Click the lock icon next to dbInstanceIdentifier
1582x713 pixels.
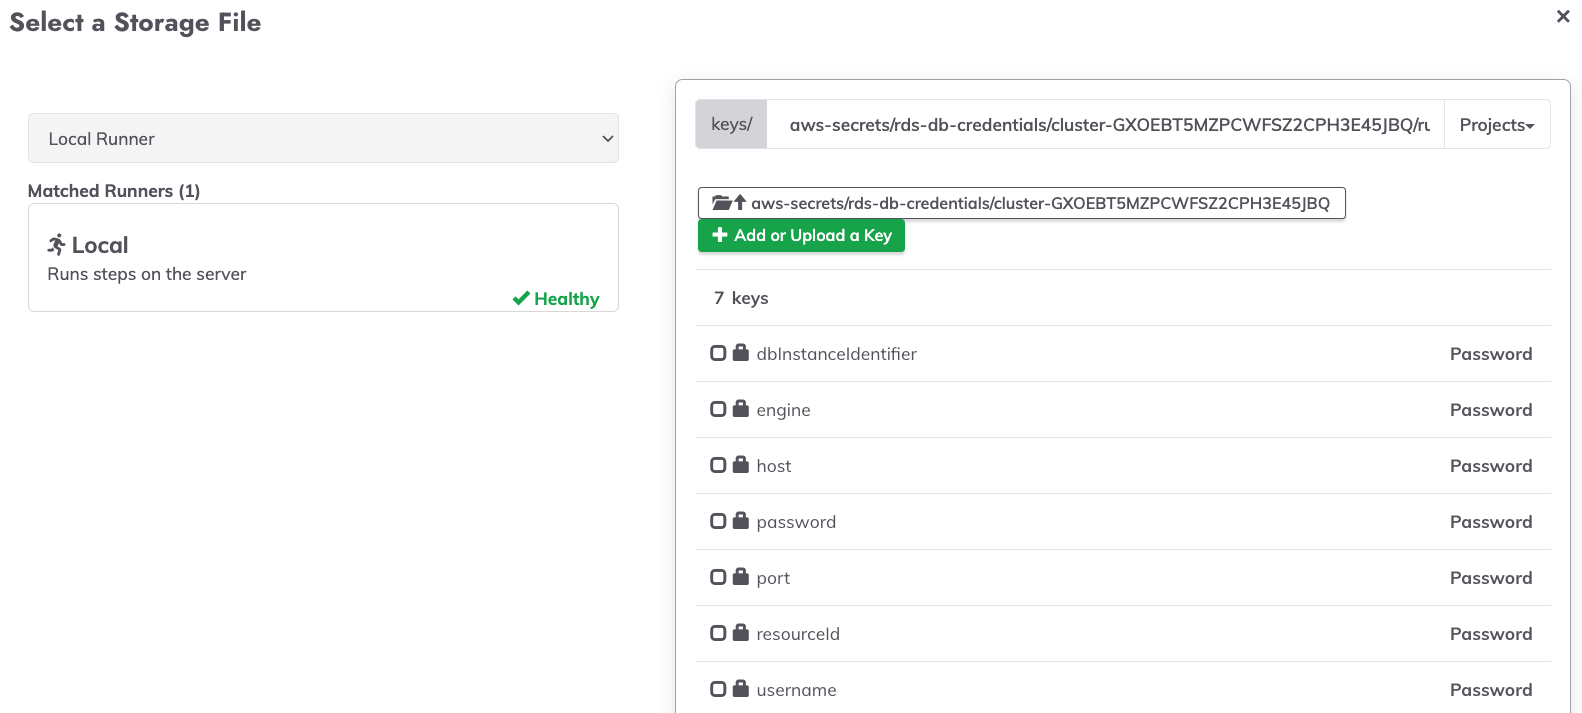741,352
